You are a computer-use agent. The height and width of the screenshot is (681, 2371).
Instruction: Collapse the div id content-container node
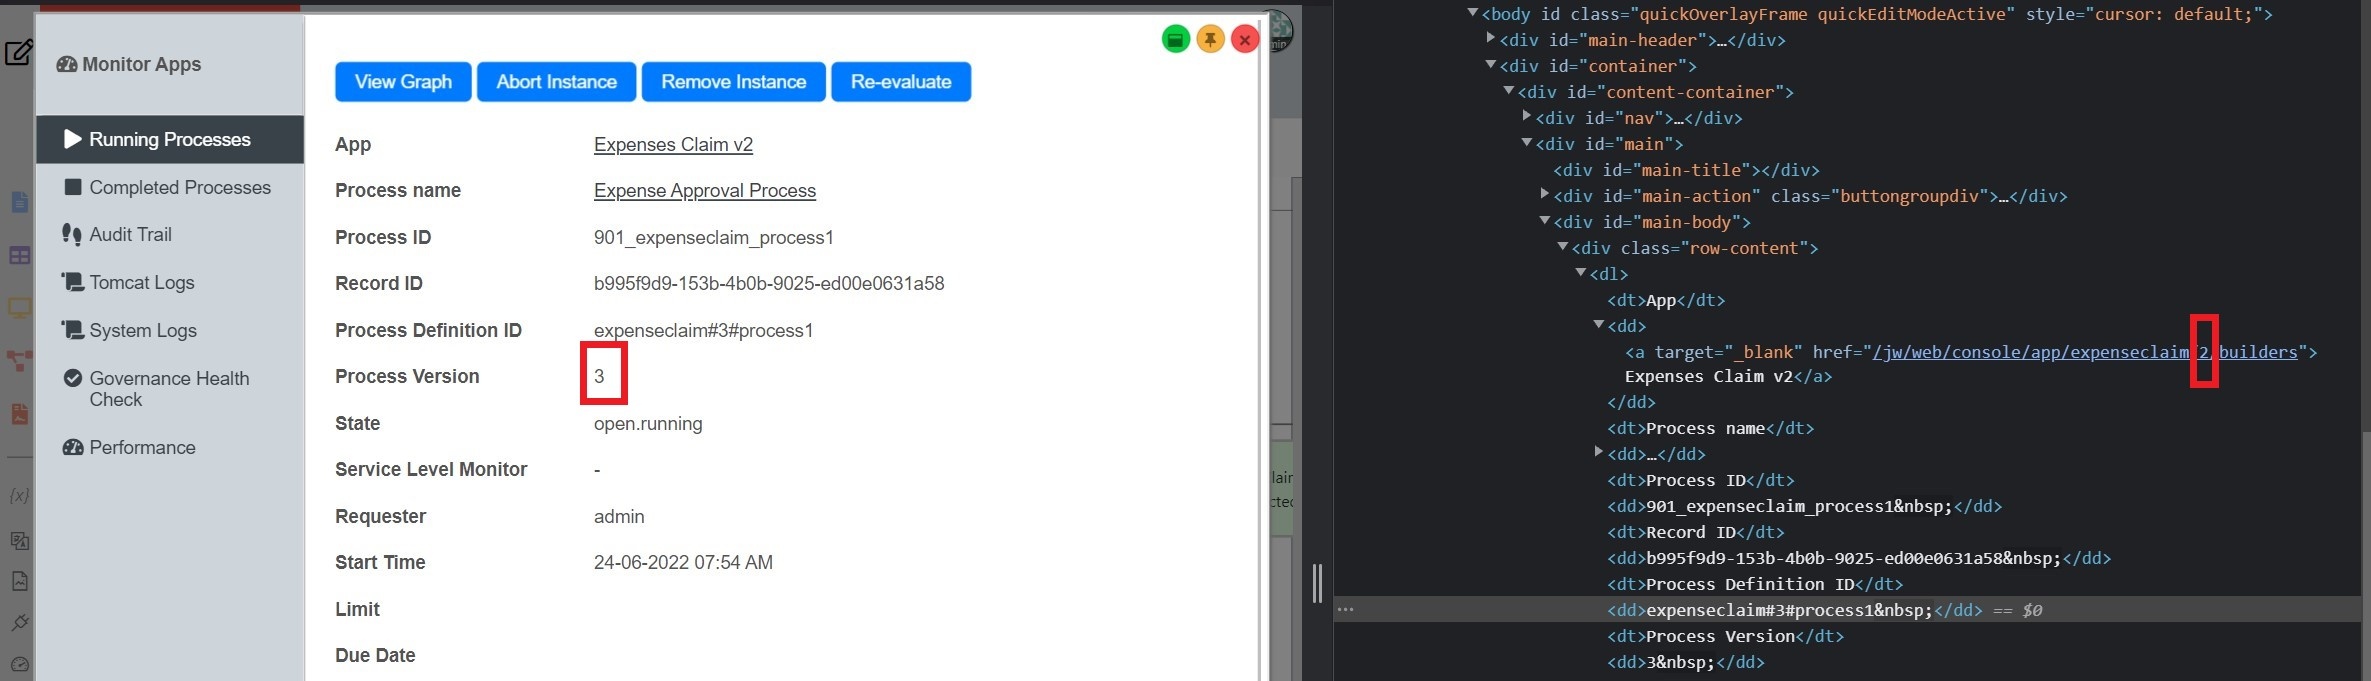coord(1508,91)
